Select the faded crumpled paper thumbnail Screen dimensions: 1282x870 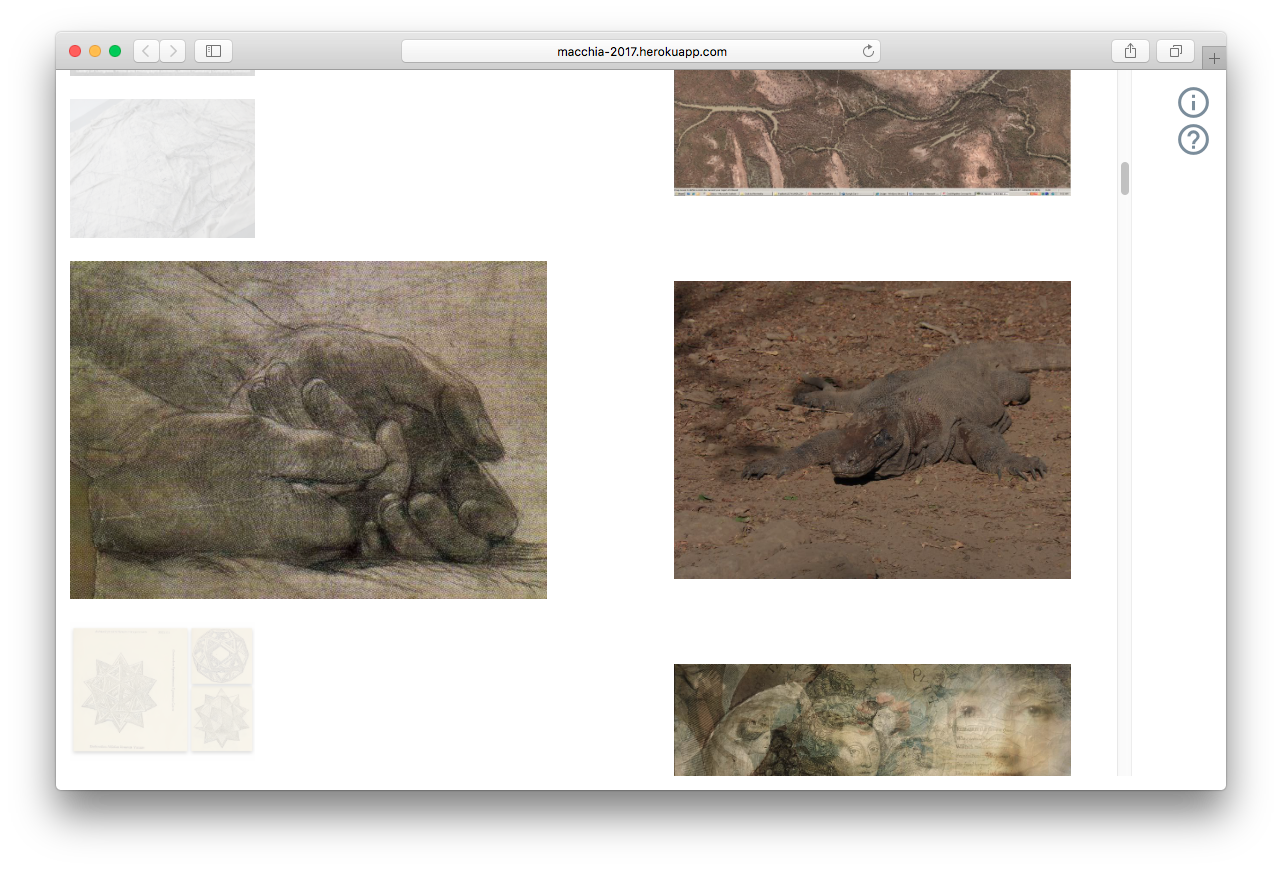tap(162, 168)
